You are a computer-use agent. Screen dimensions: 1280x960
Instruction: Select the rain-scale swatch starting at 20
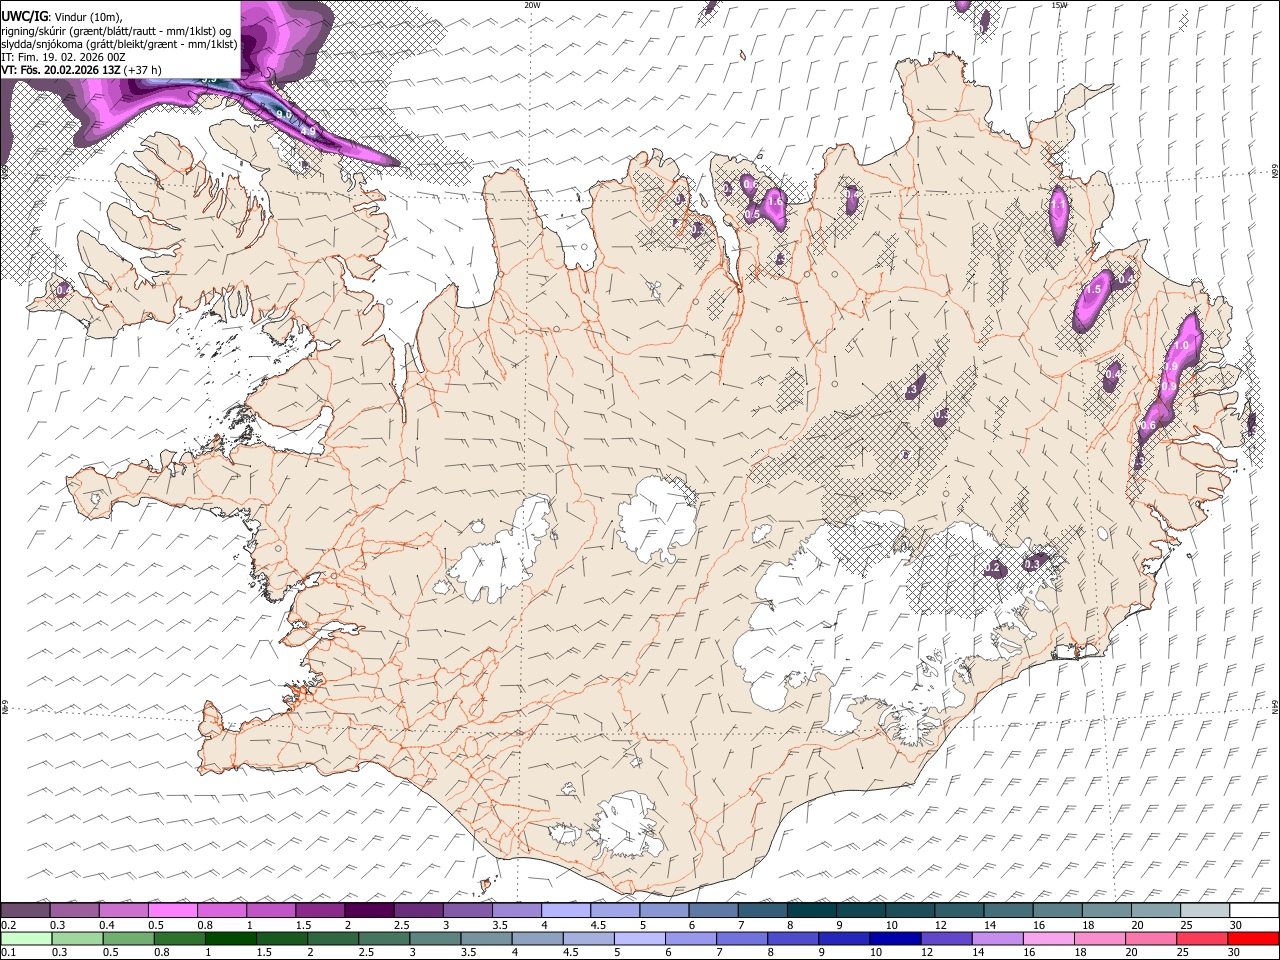tap(1151, 938)
